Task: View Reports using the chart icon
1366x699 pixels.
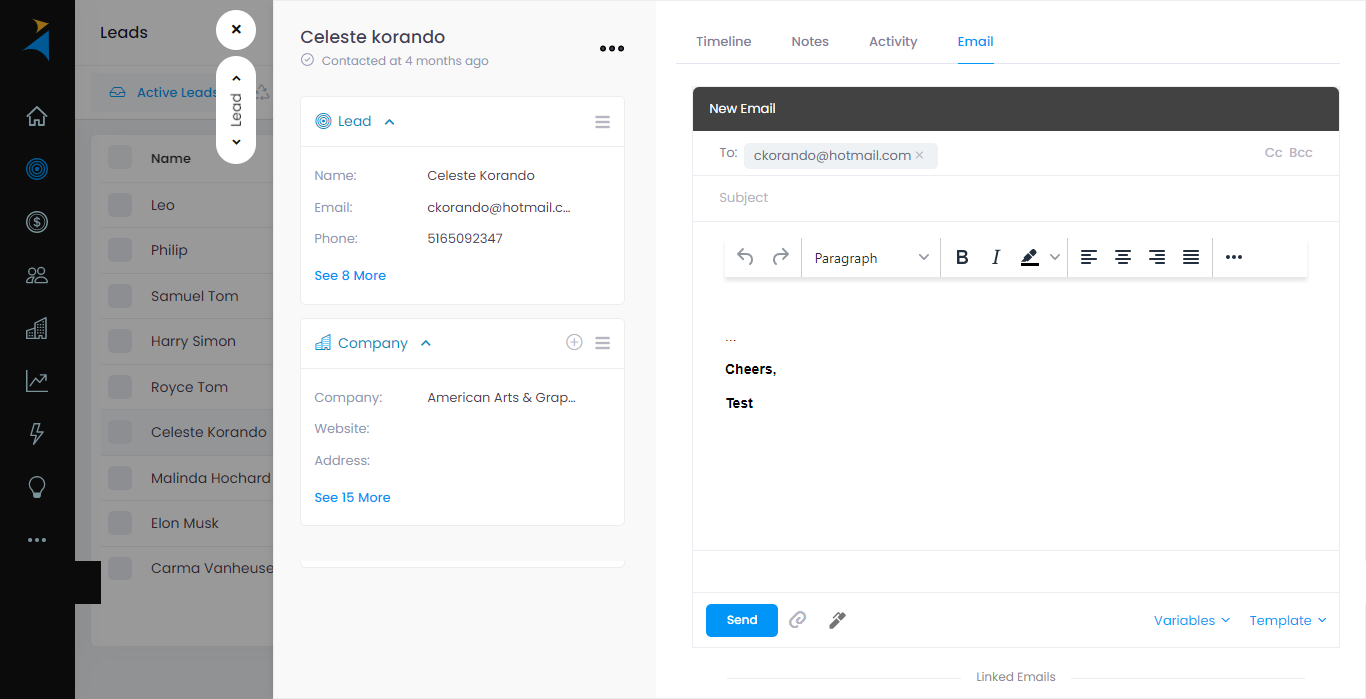Action: [x=36, y=381]
